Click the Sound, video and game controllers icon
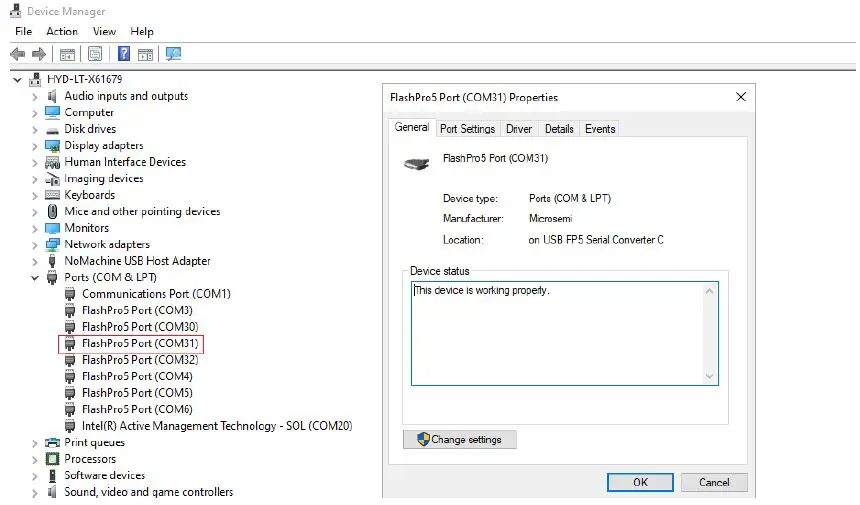 point(52,492)
